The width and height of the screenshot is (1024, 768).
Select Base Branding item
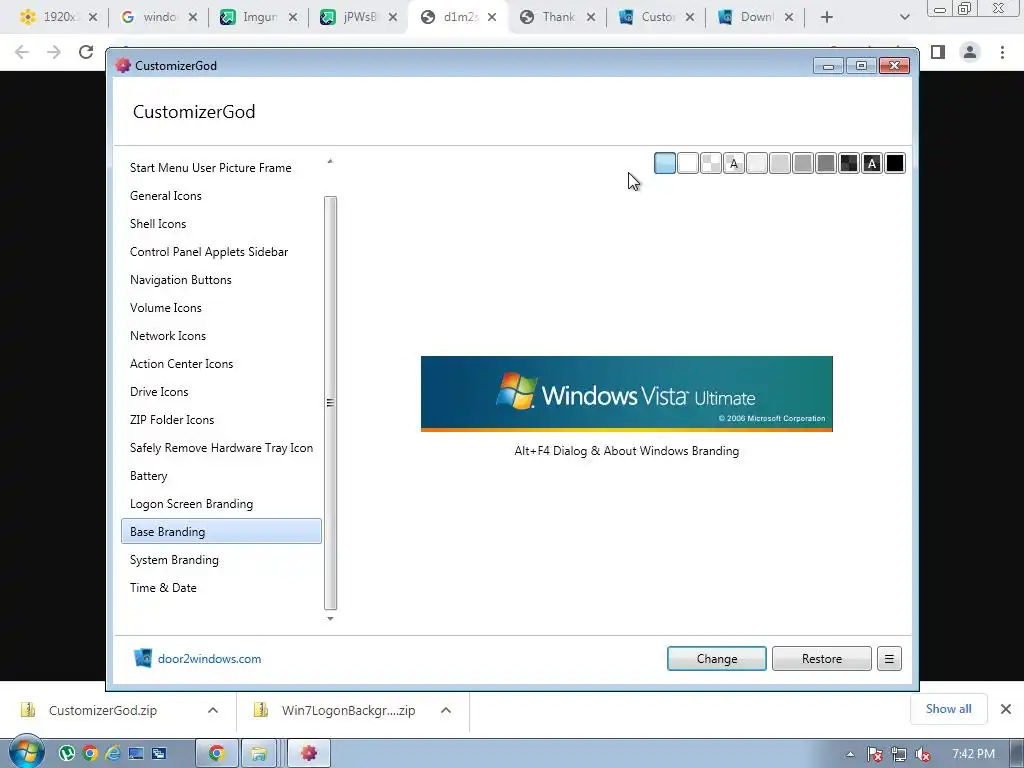coord(221,532)
